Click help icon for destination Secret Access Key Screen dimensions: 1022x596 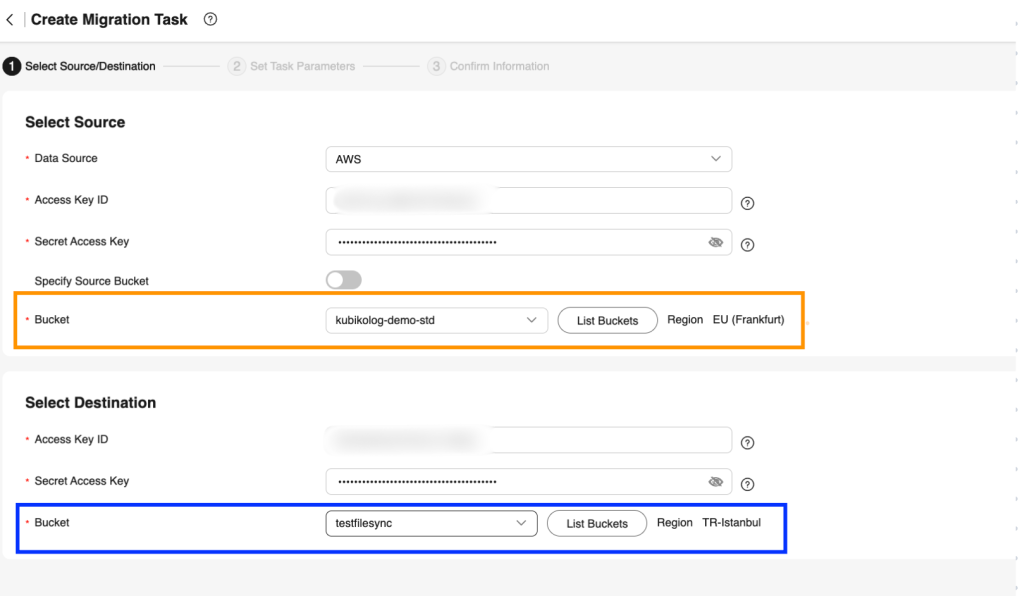tap(747, 485)
